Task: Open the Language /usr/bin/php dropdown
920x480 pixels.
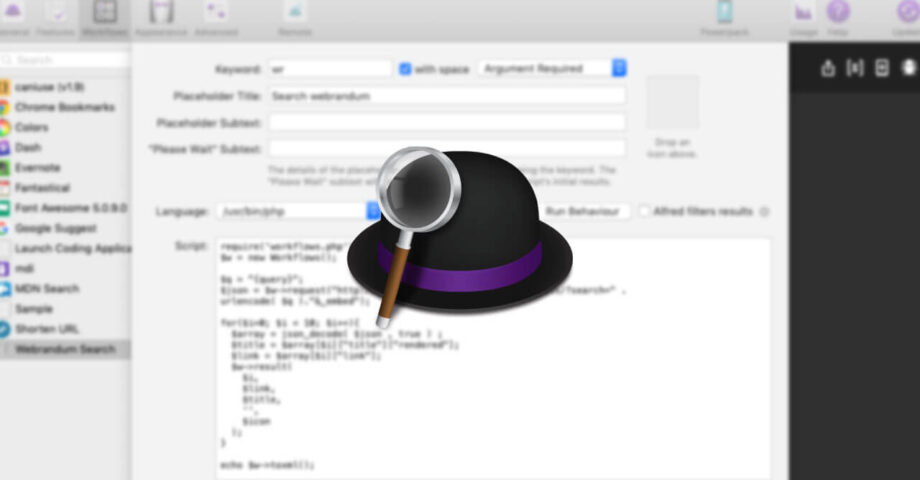Action: tap(299, 211)
